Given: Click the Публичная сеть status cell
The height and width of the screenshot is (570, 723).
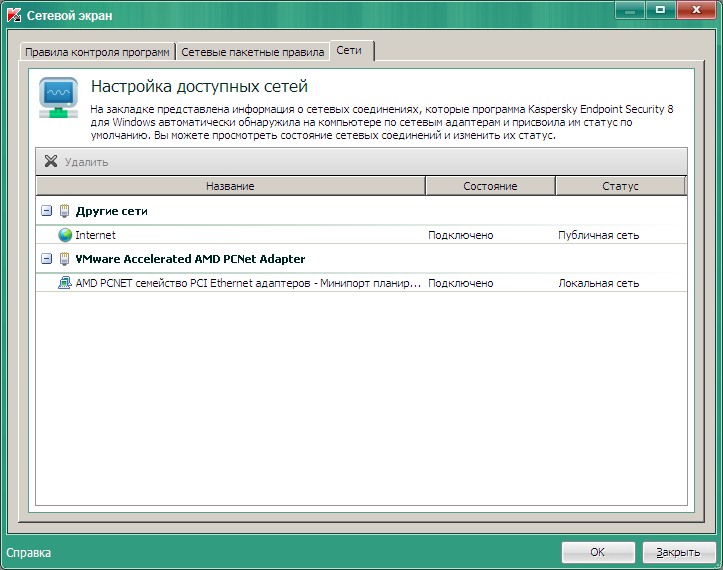Looking at the screenshot, I should [599, 235].
